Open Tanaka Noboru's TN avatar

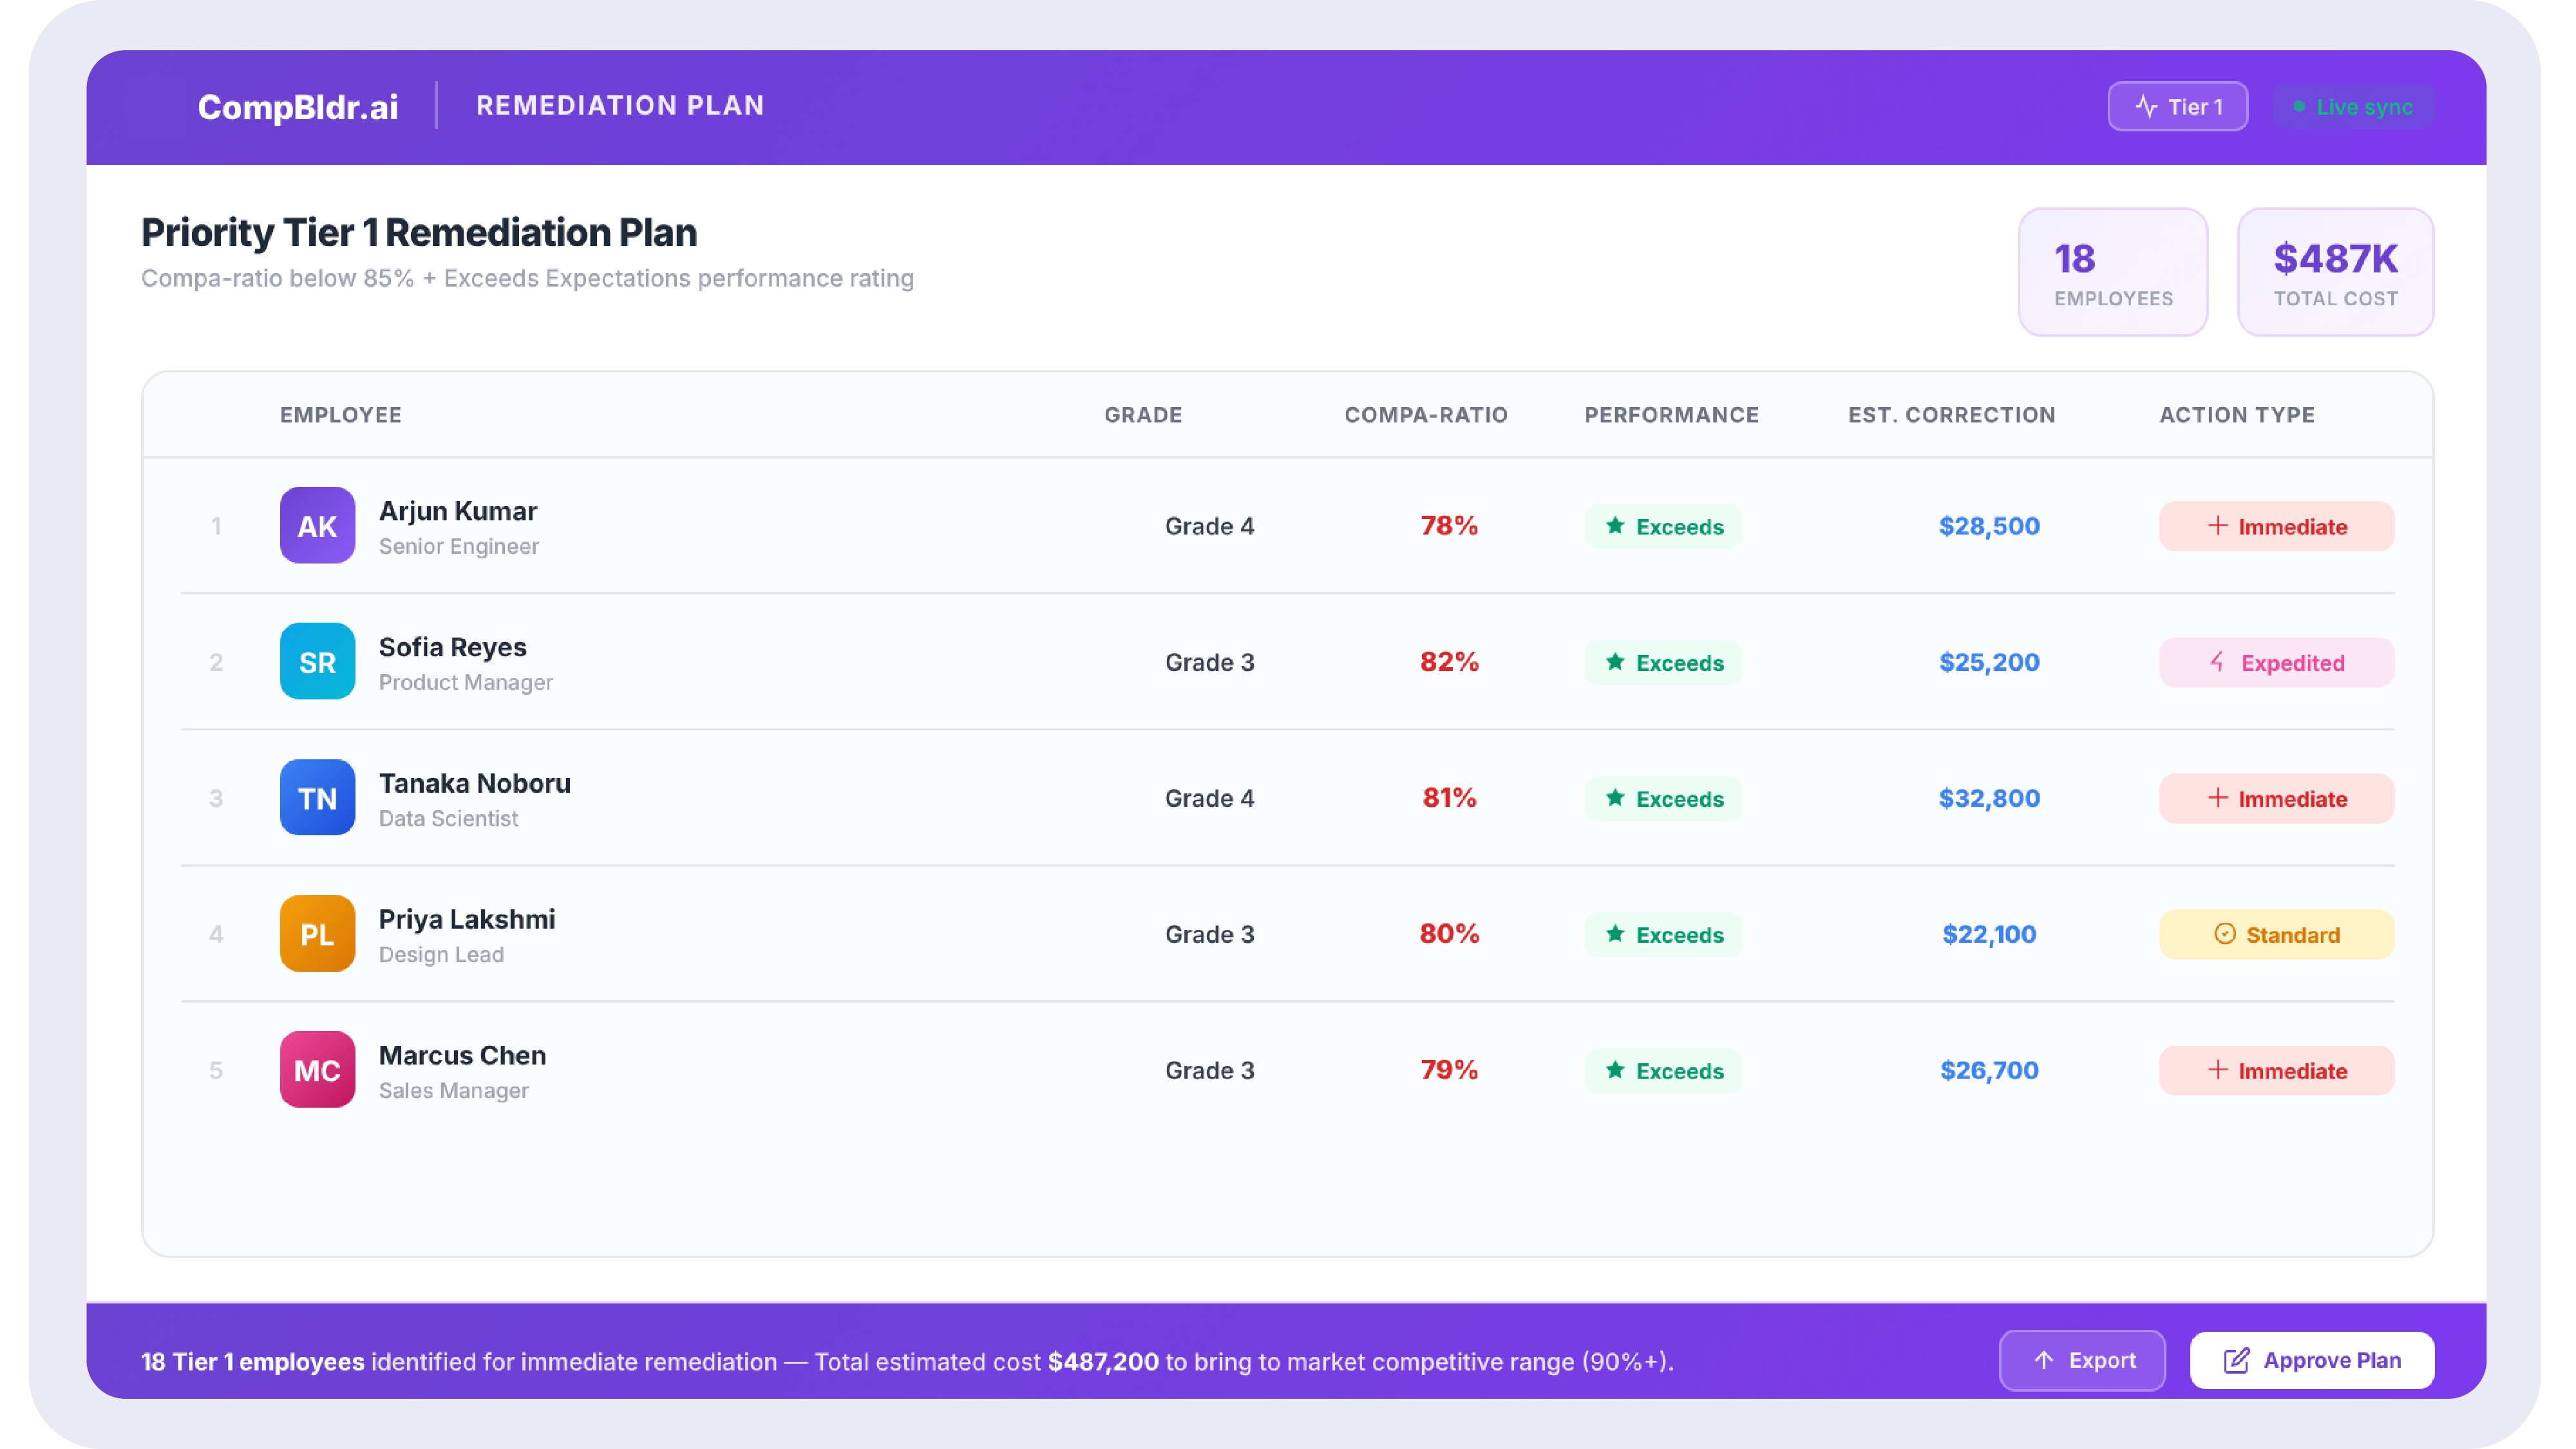pos(317,798)
